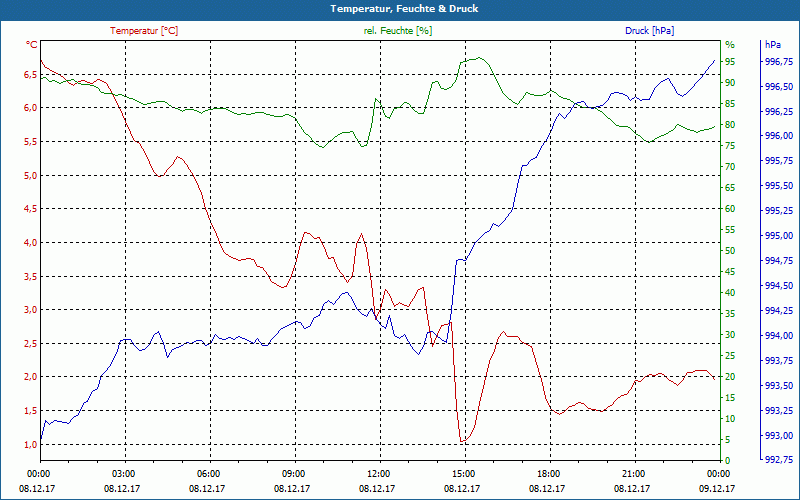The width and height of the screenshot is (800, 500).
Task: Select the red 'Temperatur [°C]' legend label
Action: point(144,31)
